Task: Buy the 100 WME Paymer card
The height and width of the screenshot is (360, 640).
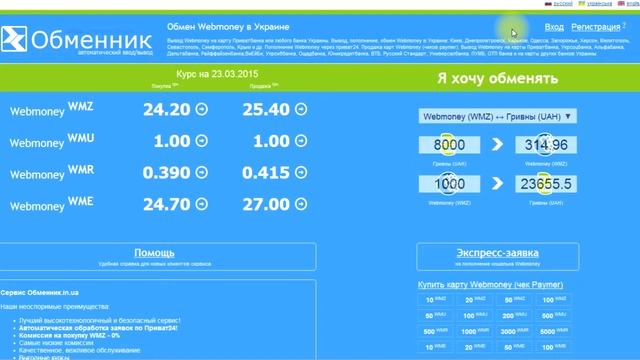Action: (x=553, y=347)
